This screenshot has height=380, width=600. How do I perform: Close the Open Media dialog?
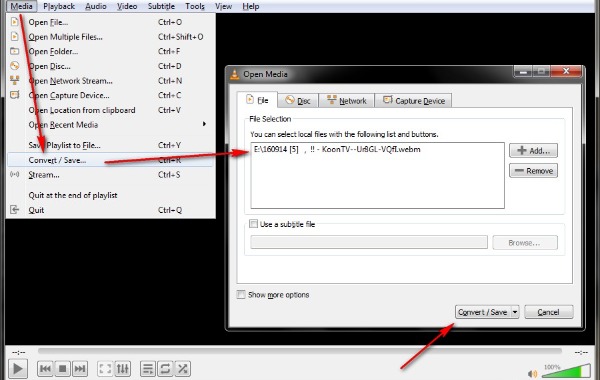(566, 71)
